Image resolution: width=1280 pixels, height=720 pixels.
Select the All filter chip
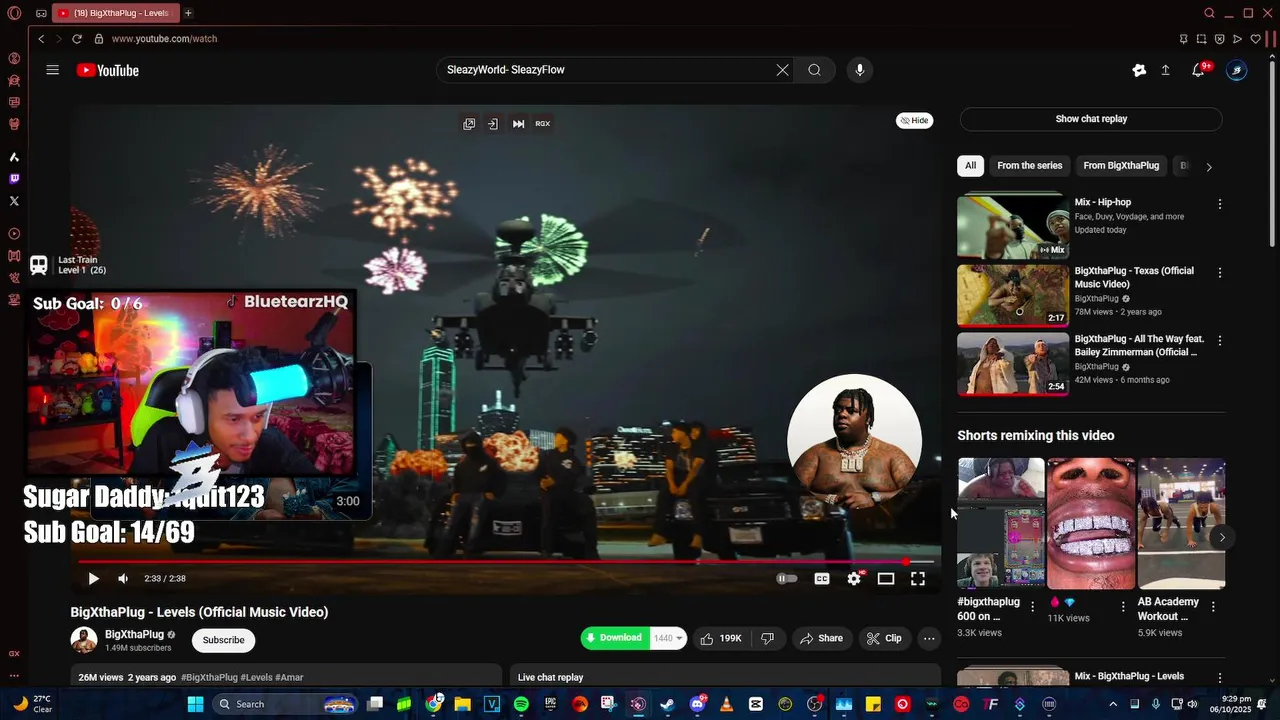coord(970,166)
